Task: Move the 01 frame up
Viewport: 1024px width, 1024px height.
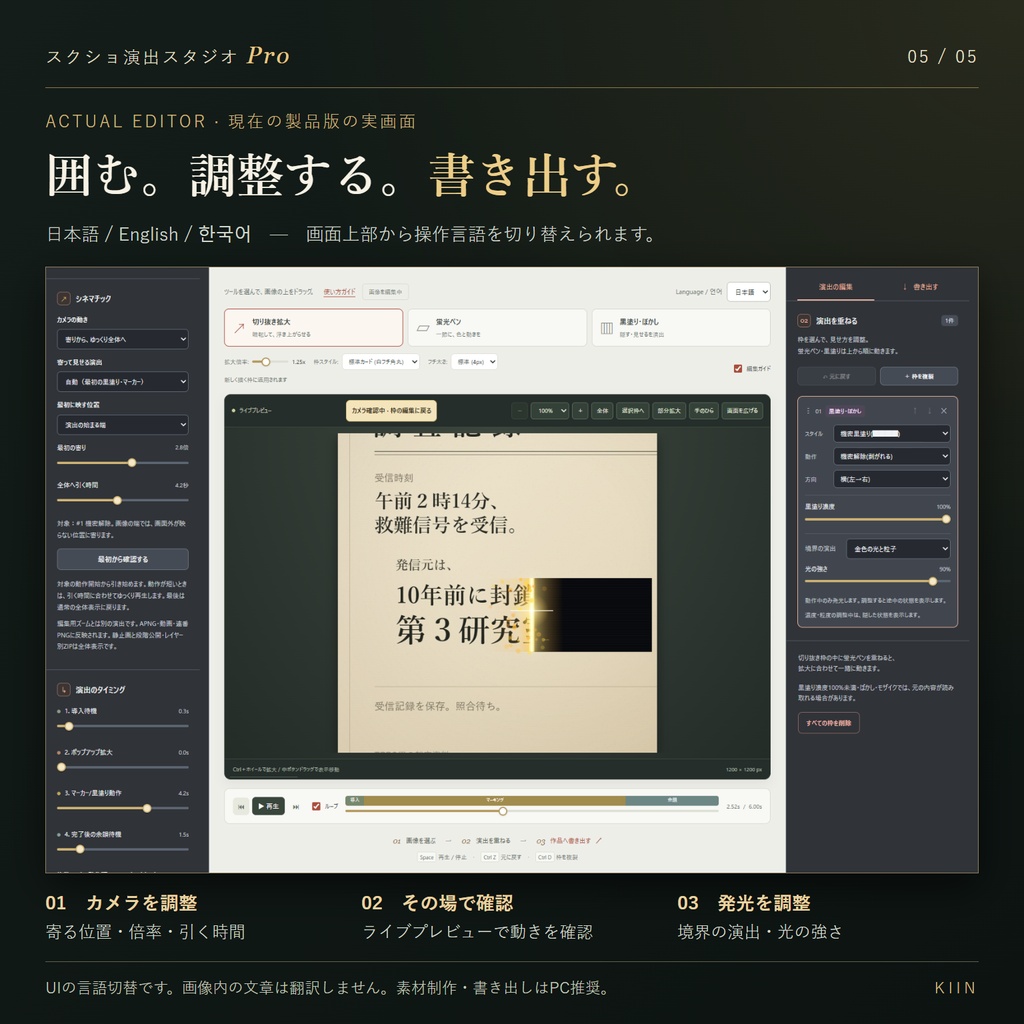Action: click(x=915, y=411)
